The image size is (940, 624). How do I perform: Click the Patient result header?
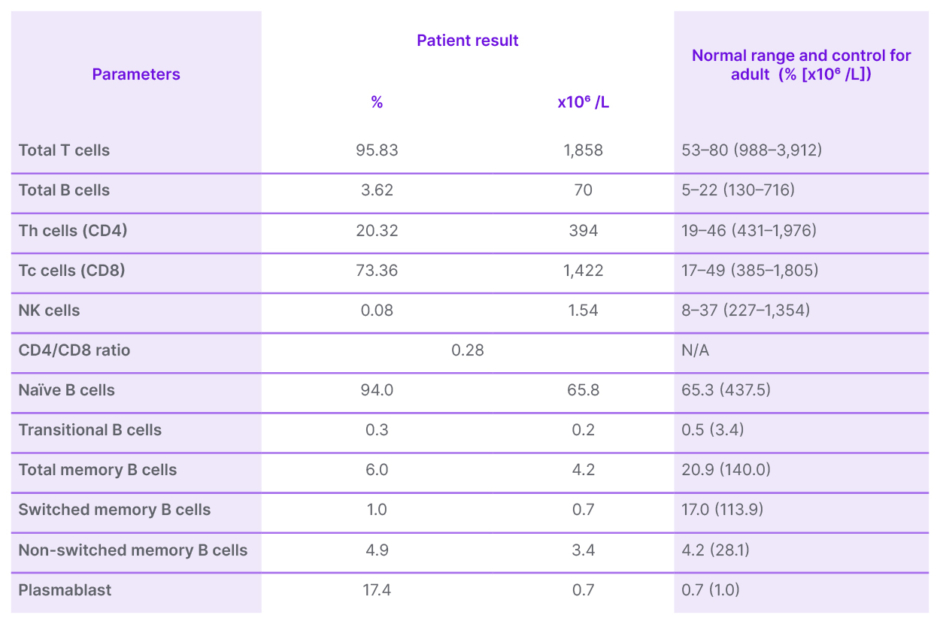(x=467, y=41)
